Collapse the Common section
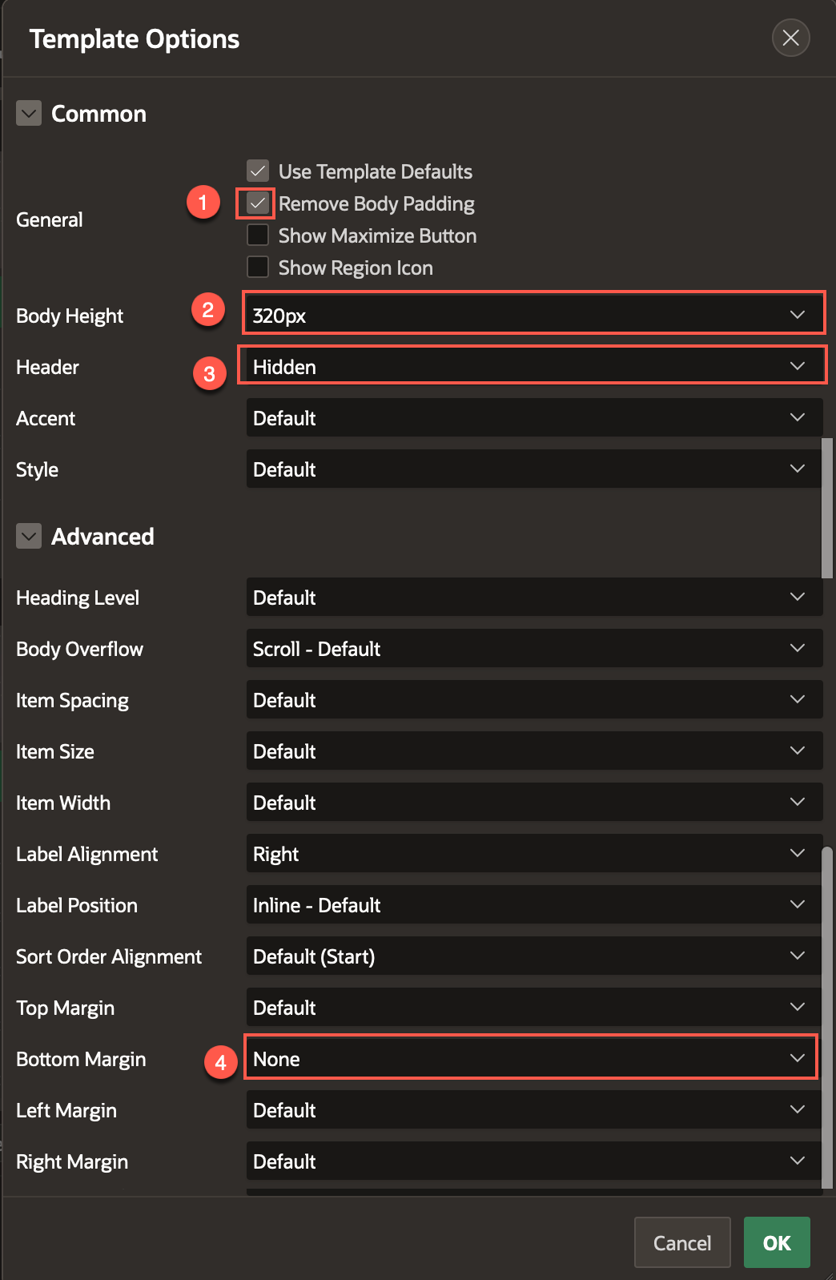Viewport: 836px width, 1280px height. click(x=29, y=114)
